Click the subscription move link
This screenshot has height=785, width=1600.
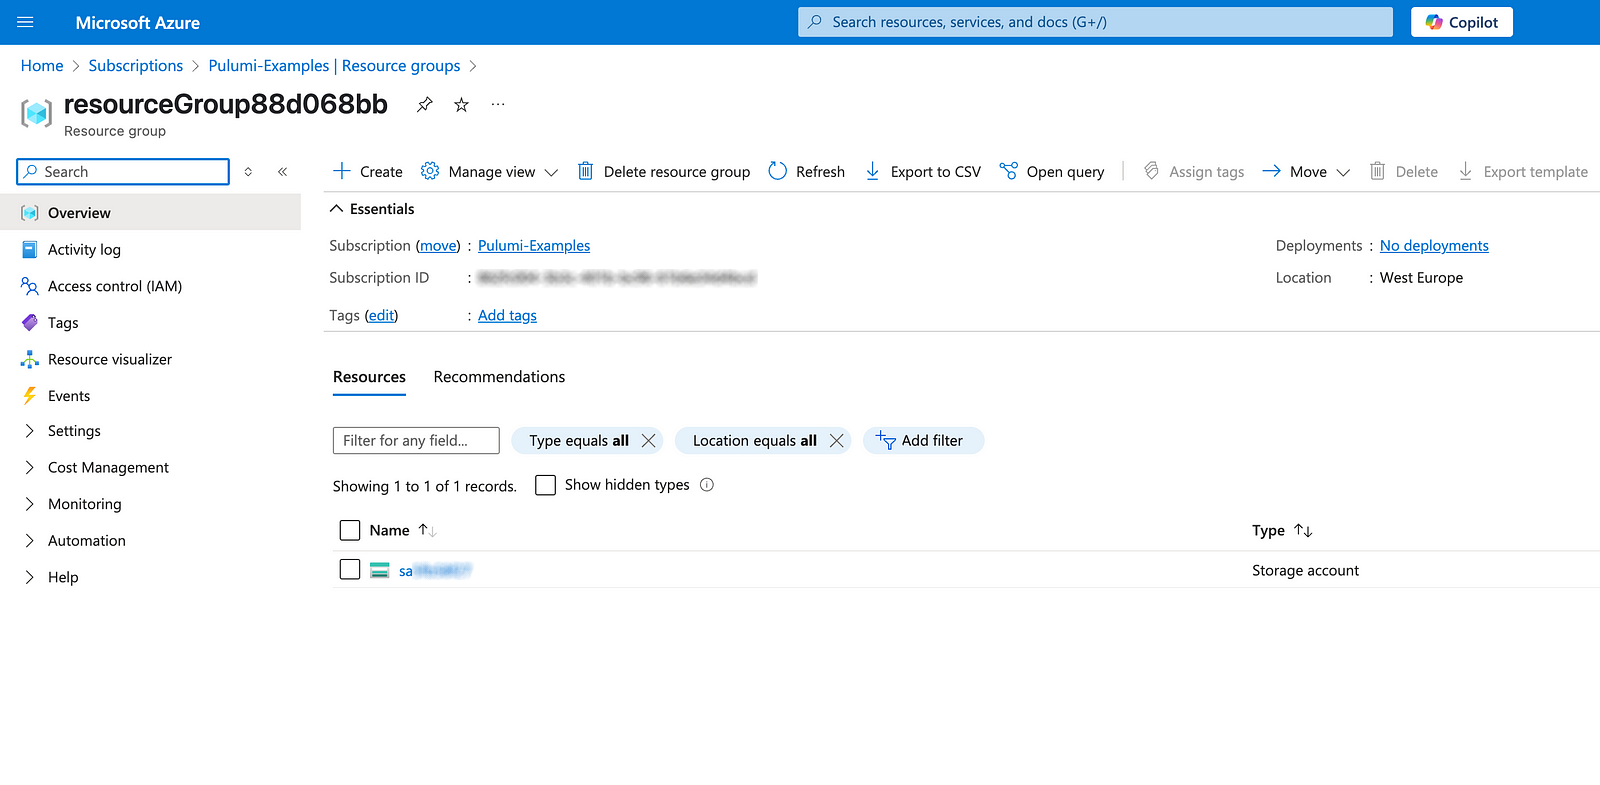click(x=438, y=246)
